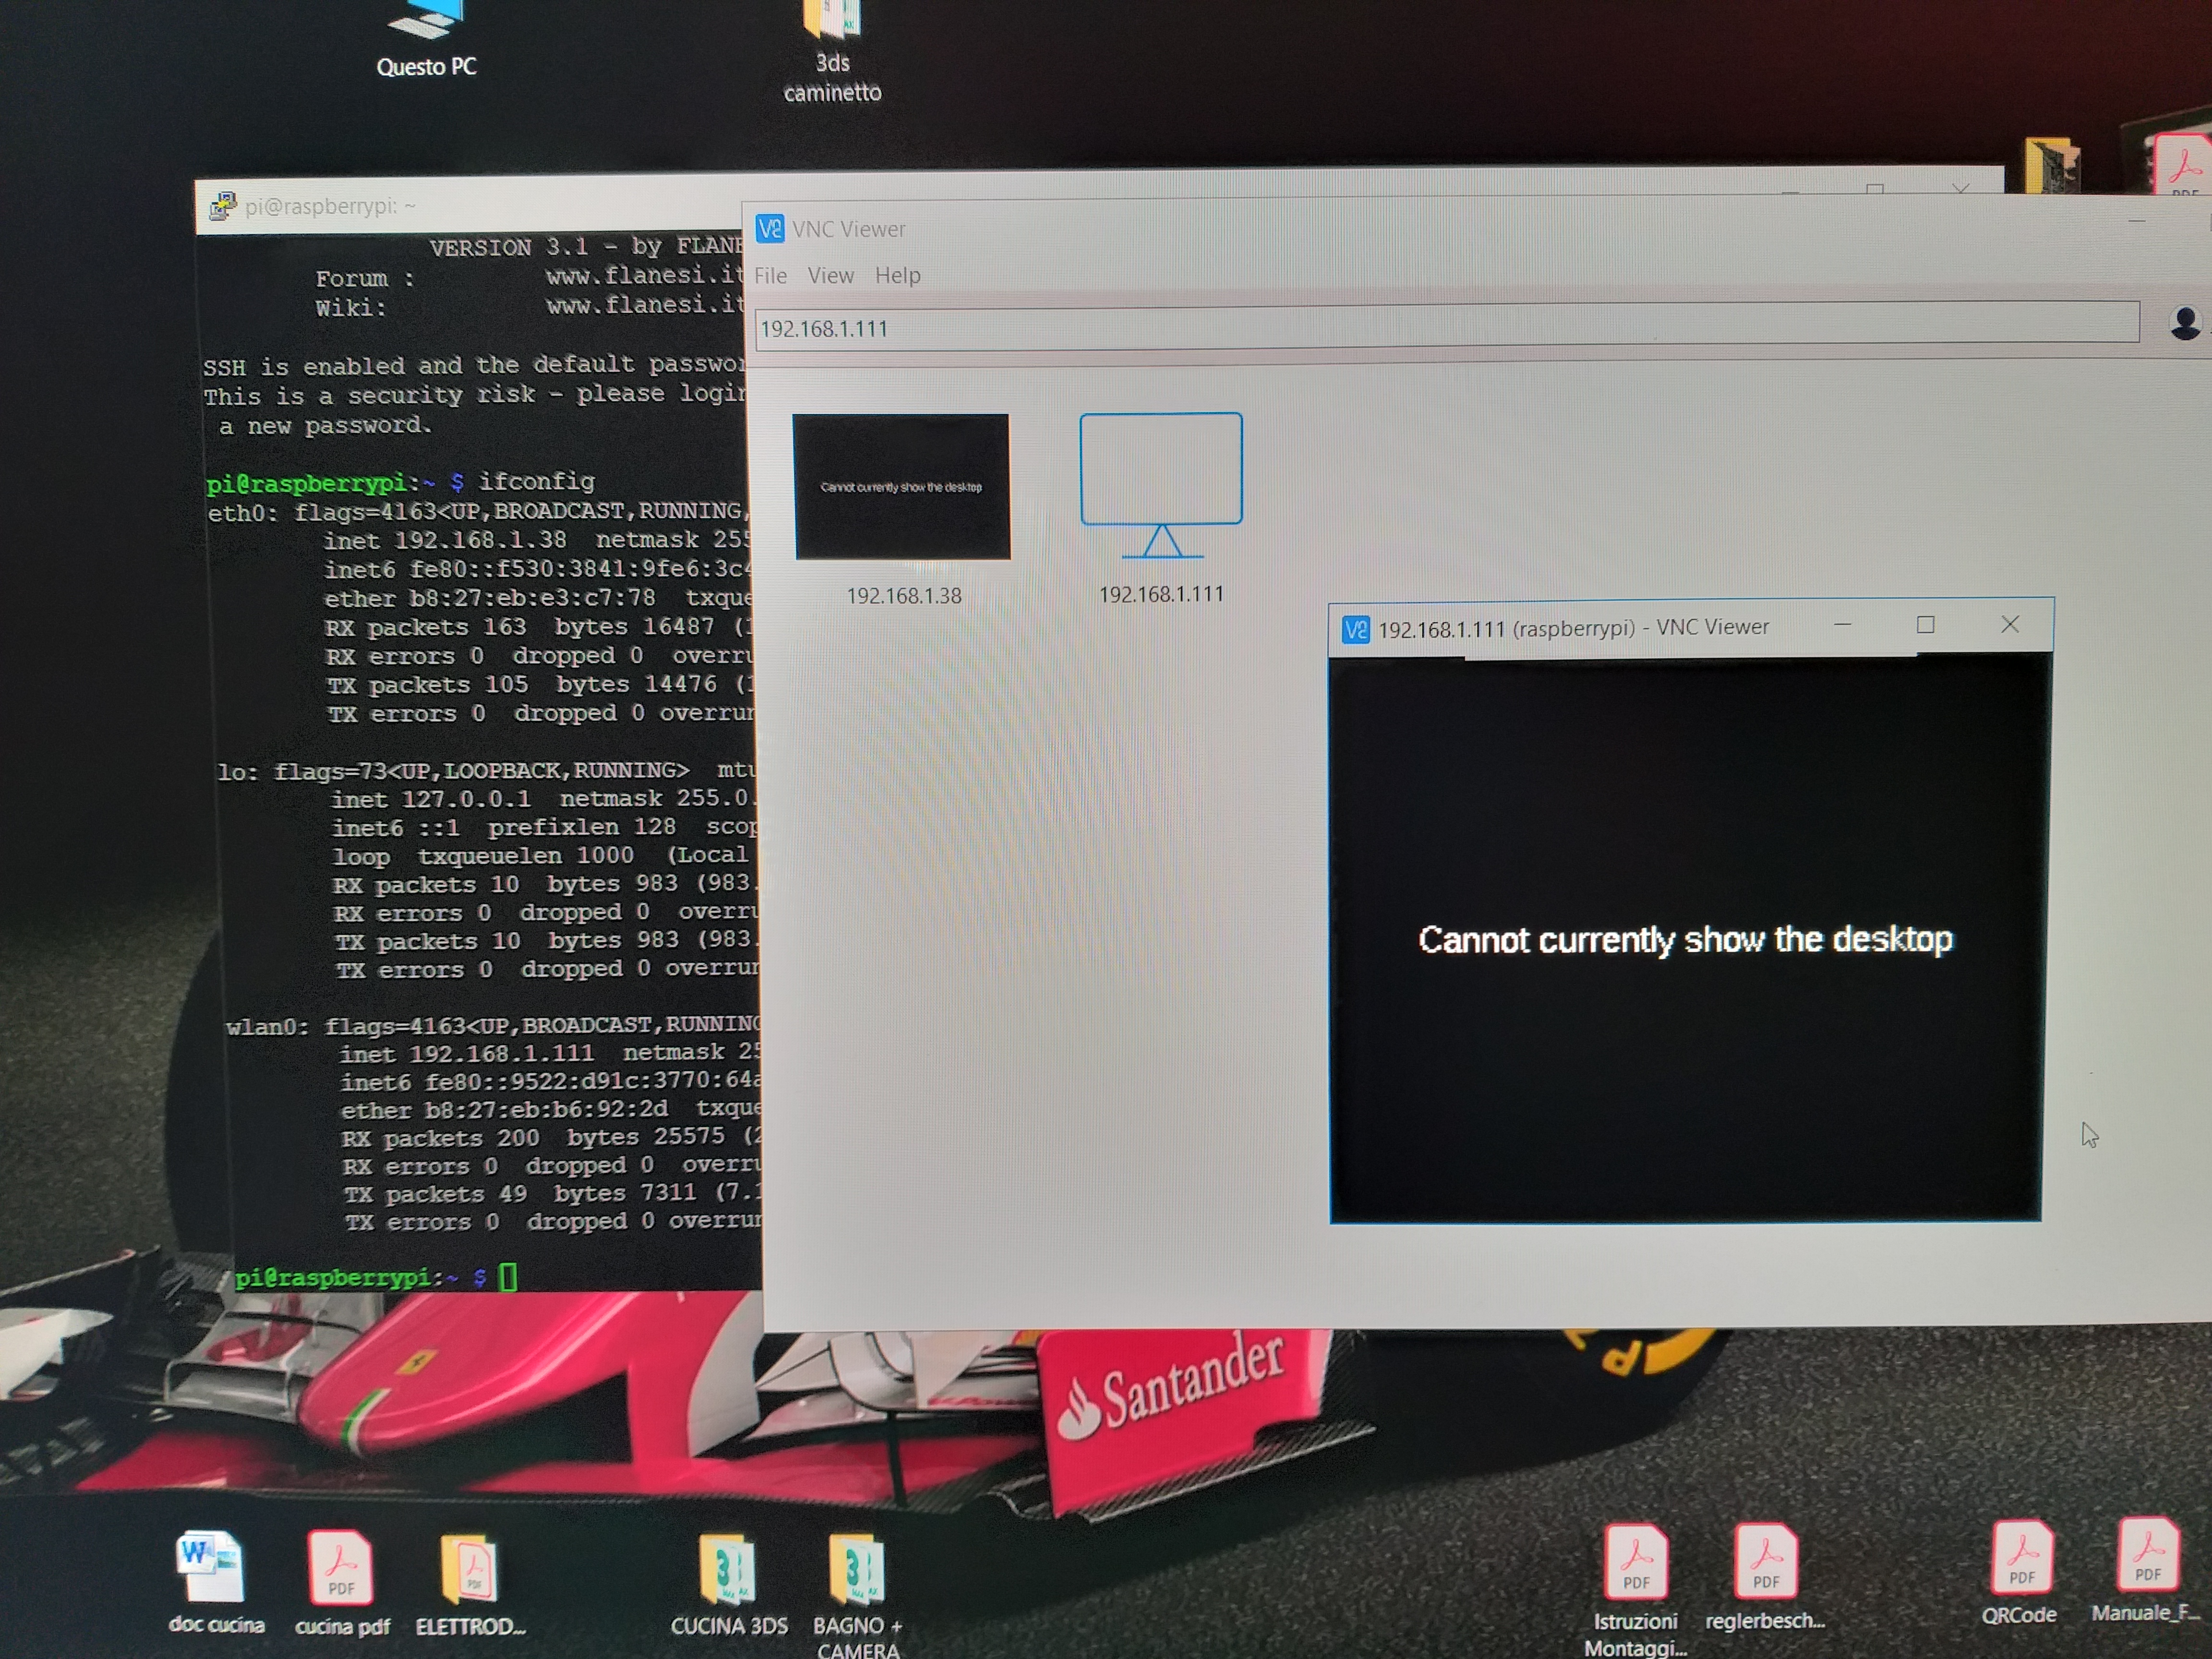The height and width of the screenshot is (1659, 2212).
Task: Select the 192.168.1.38 connection thumbnail
Action: (x=902, y=487)
